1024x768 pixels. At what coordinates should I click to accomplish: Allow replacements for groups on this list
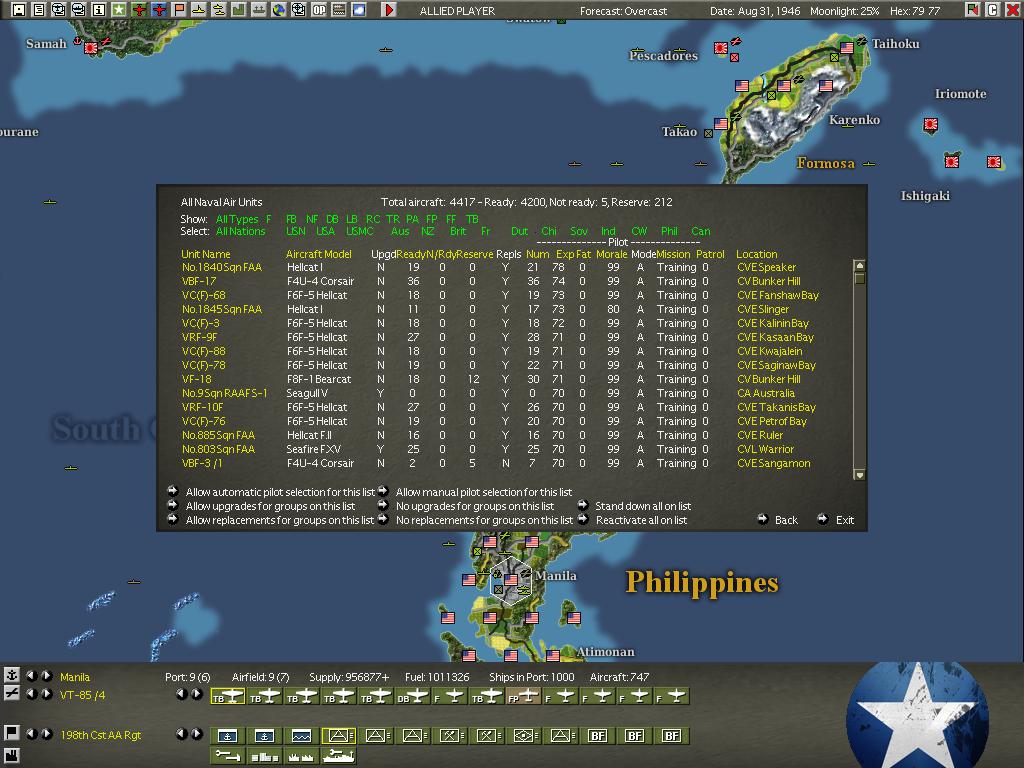tap(173, 519)
